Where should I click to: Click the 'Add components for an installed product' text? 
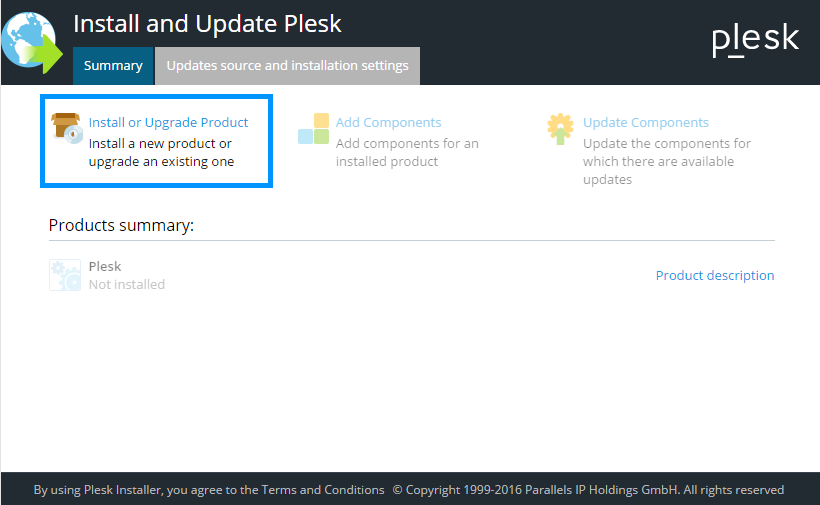point(407,152)
